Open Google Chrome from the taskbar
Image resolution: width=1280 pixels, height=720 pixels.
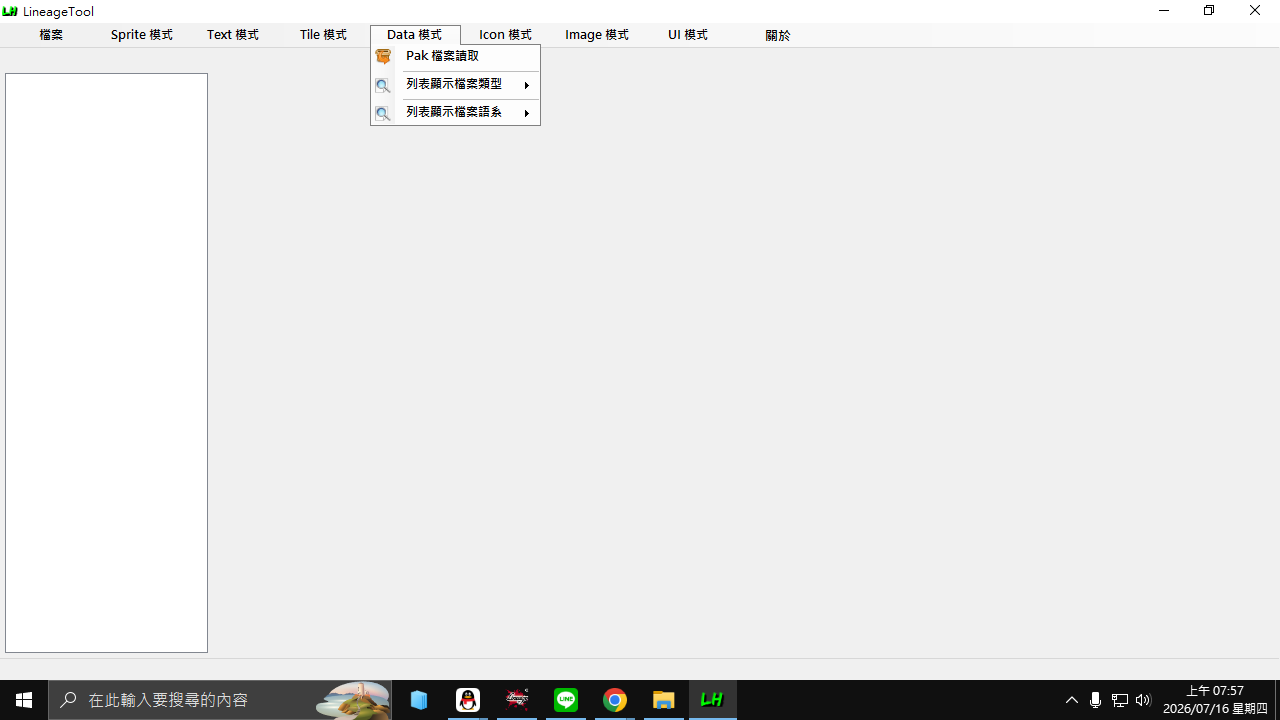point(615,700)
